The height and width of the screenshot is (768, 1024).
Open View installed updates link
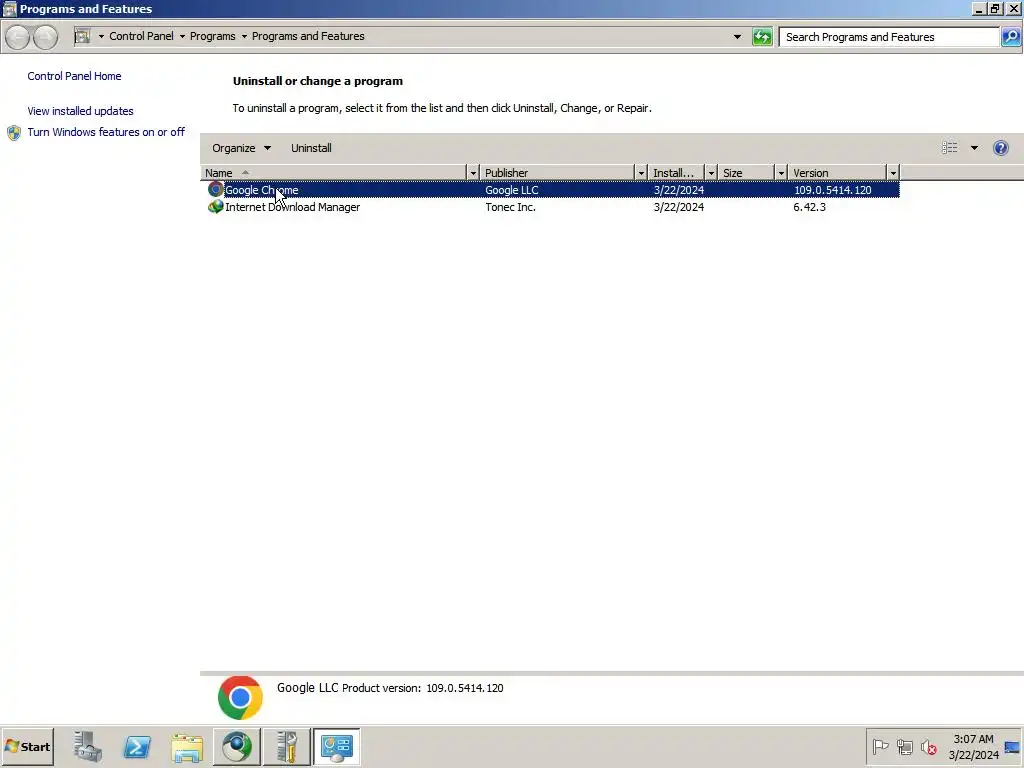coord(80,111)
